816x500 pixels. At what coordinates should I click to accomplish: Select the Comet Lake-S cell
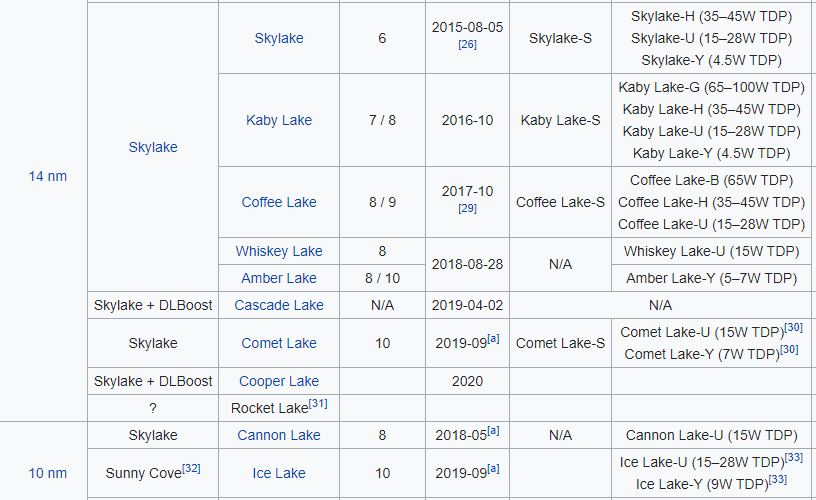(560, 343)
